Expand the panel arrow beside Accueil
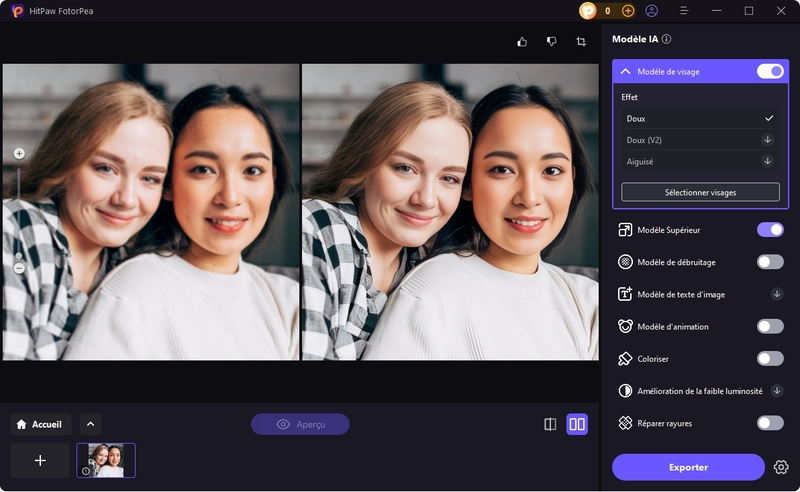This screenshot has height=492, width=800. (90, 424)
